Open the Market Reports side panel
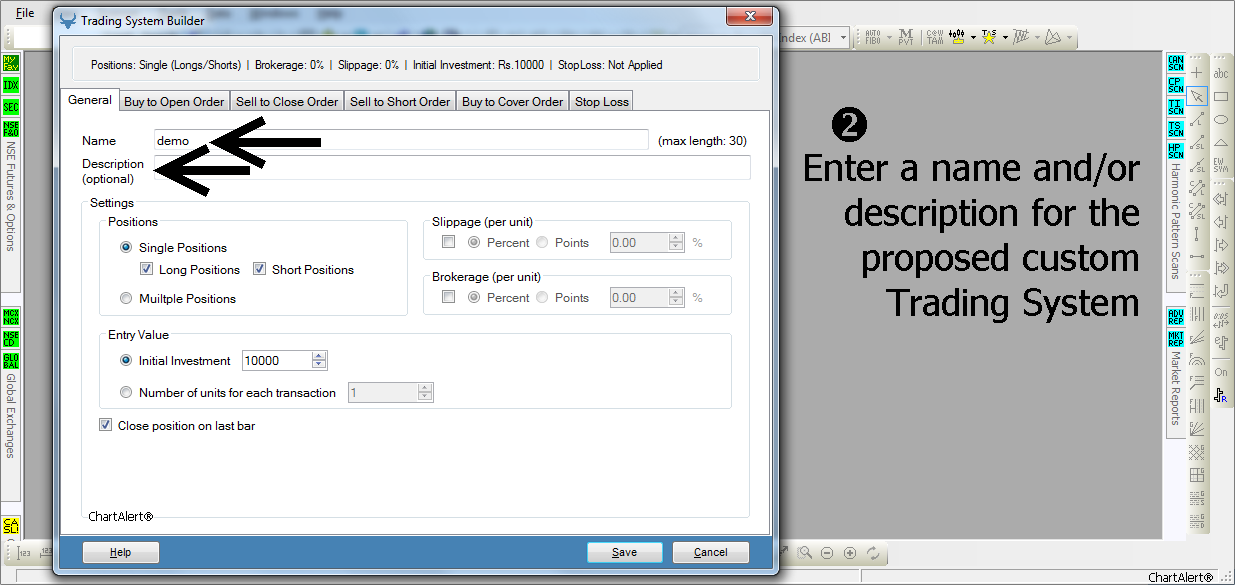This screenshot has width=1235, height=585. [1176, 388]
